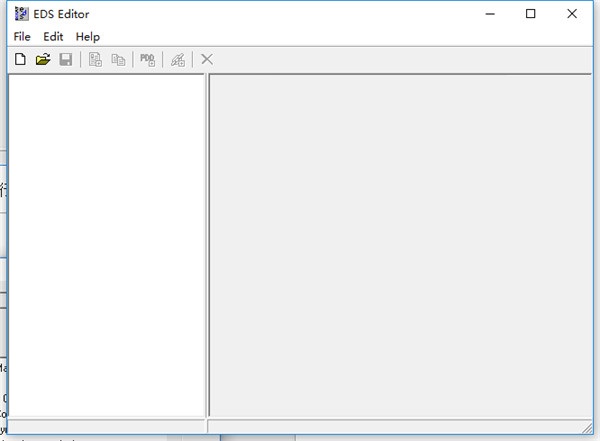
Task: Click the status bar at the bottom
Action: [x=300, y=426]
